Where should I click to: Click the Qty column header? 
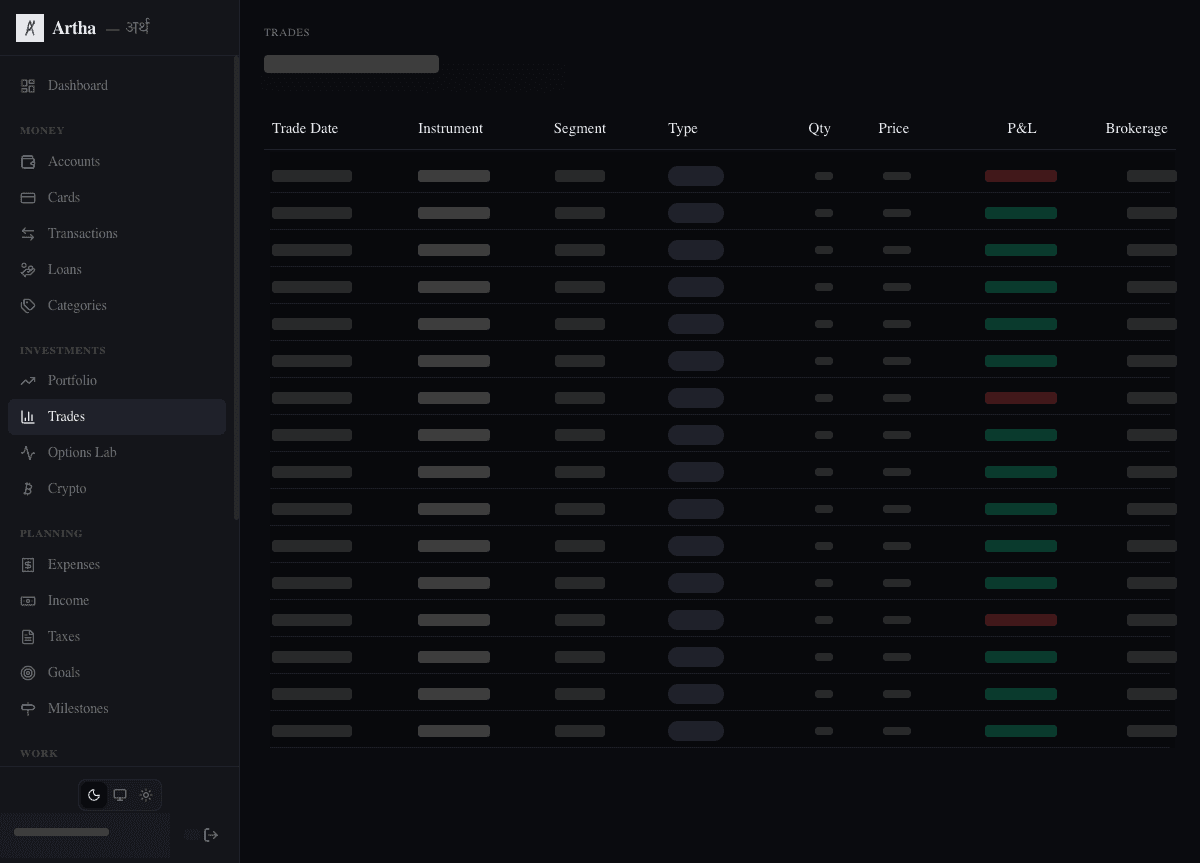(x=820, y=129)
